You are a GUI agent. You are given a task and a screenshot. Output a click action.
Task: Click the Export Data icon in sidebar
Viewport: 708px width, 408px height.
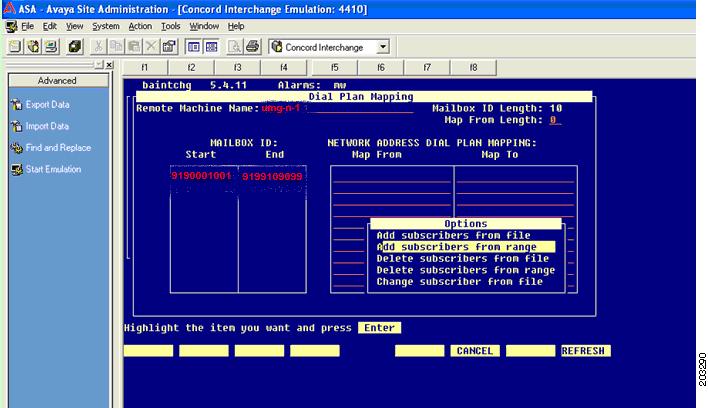coord(16,104)
